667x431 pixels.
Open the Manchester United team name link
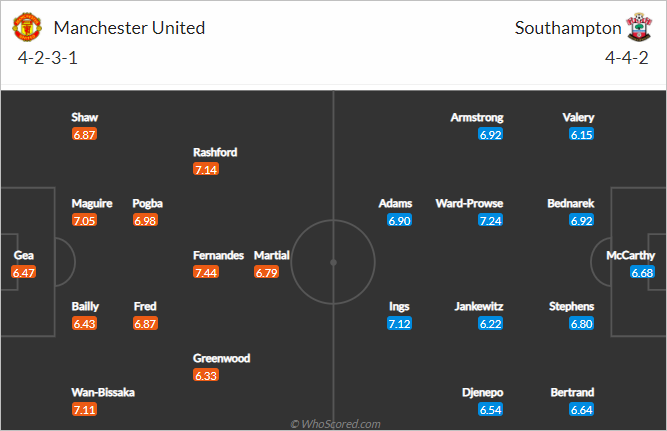tap(129, 28)
